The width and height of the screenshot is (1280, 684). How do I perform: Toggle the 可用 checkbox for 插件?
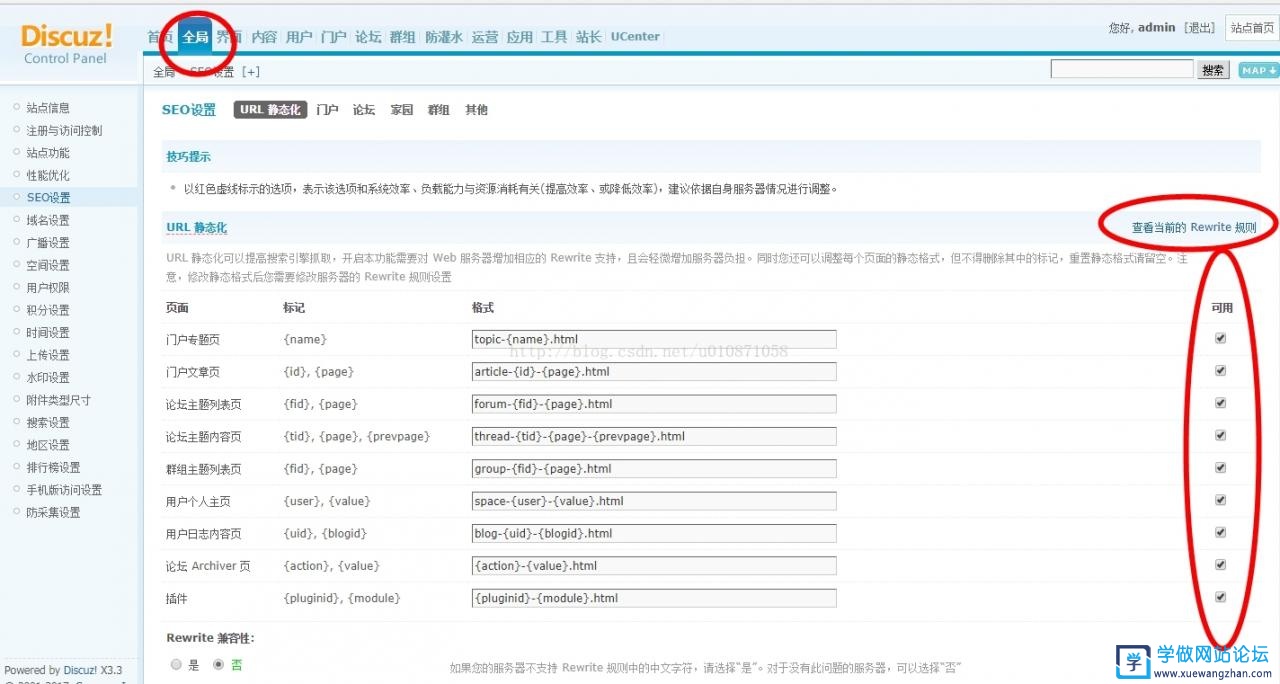point(1220,596)
